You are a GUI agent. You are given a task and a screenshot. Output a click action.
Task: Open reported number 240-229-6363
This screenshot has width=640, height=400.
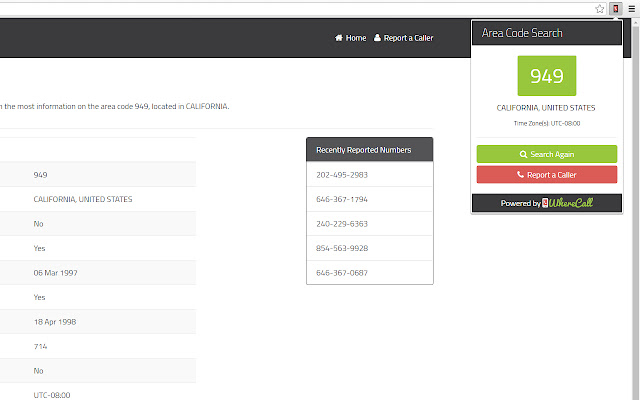[x=342, y=224]
